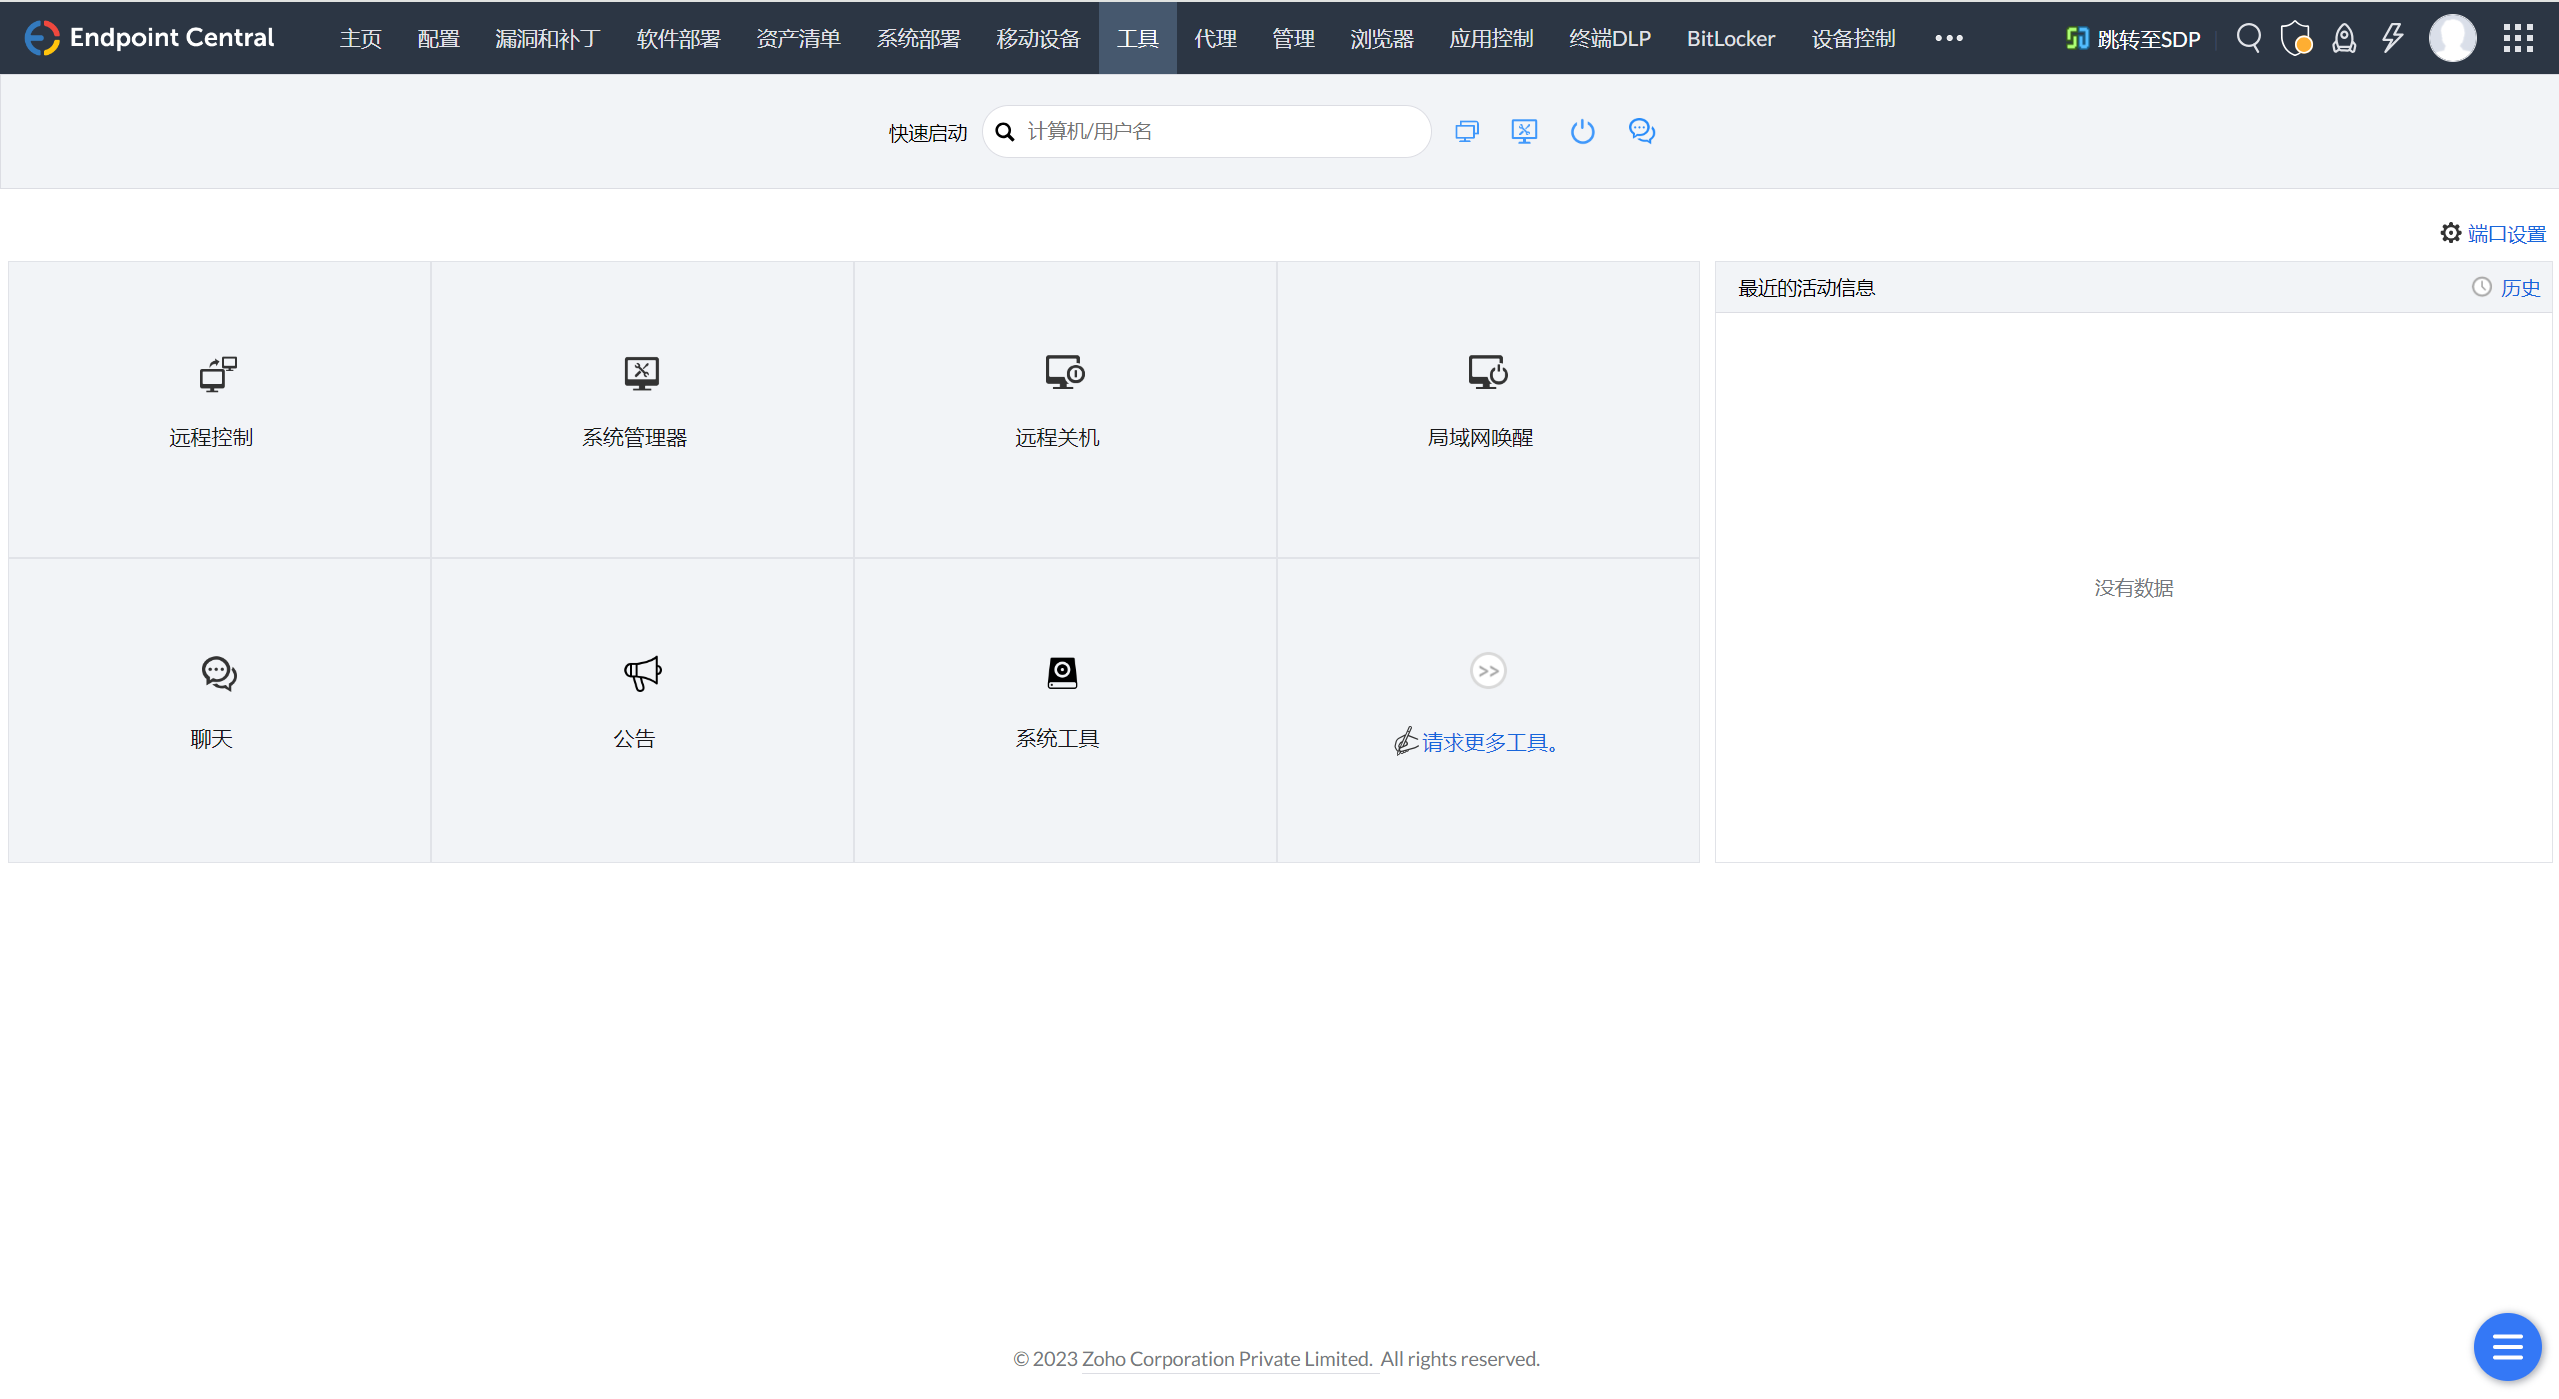2559x1399 pixels.
Task: Click the lightning bolt icon top right
Action: (2392, 37)
